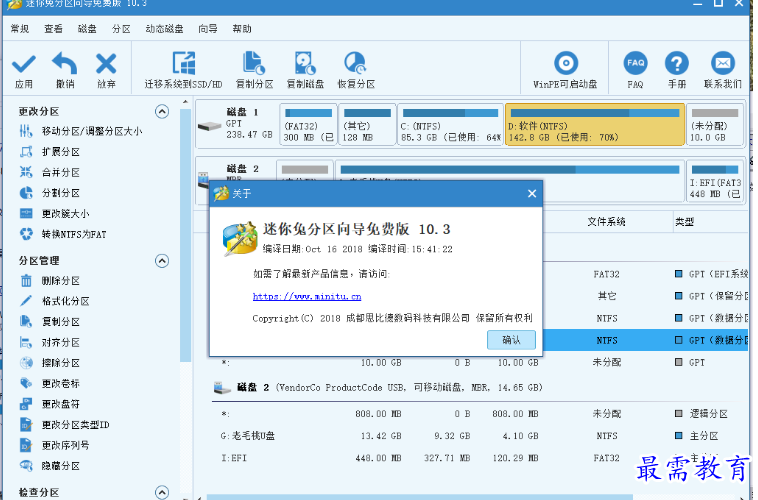This screenshot has height=500, width=758.
Task: Select the 未分配 10.0 GB block
Action: pyautogui.click(x=714, y=125)
